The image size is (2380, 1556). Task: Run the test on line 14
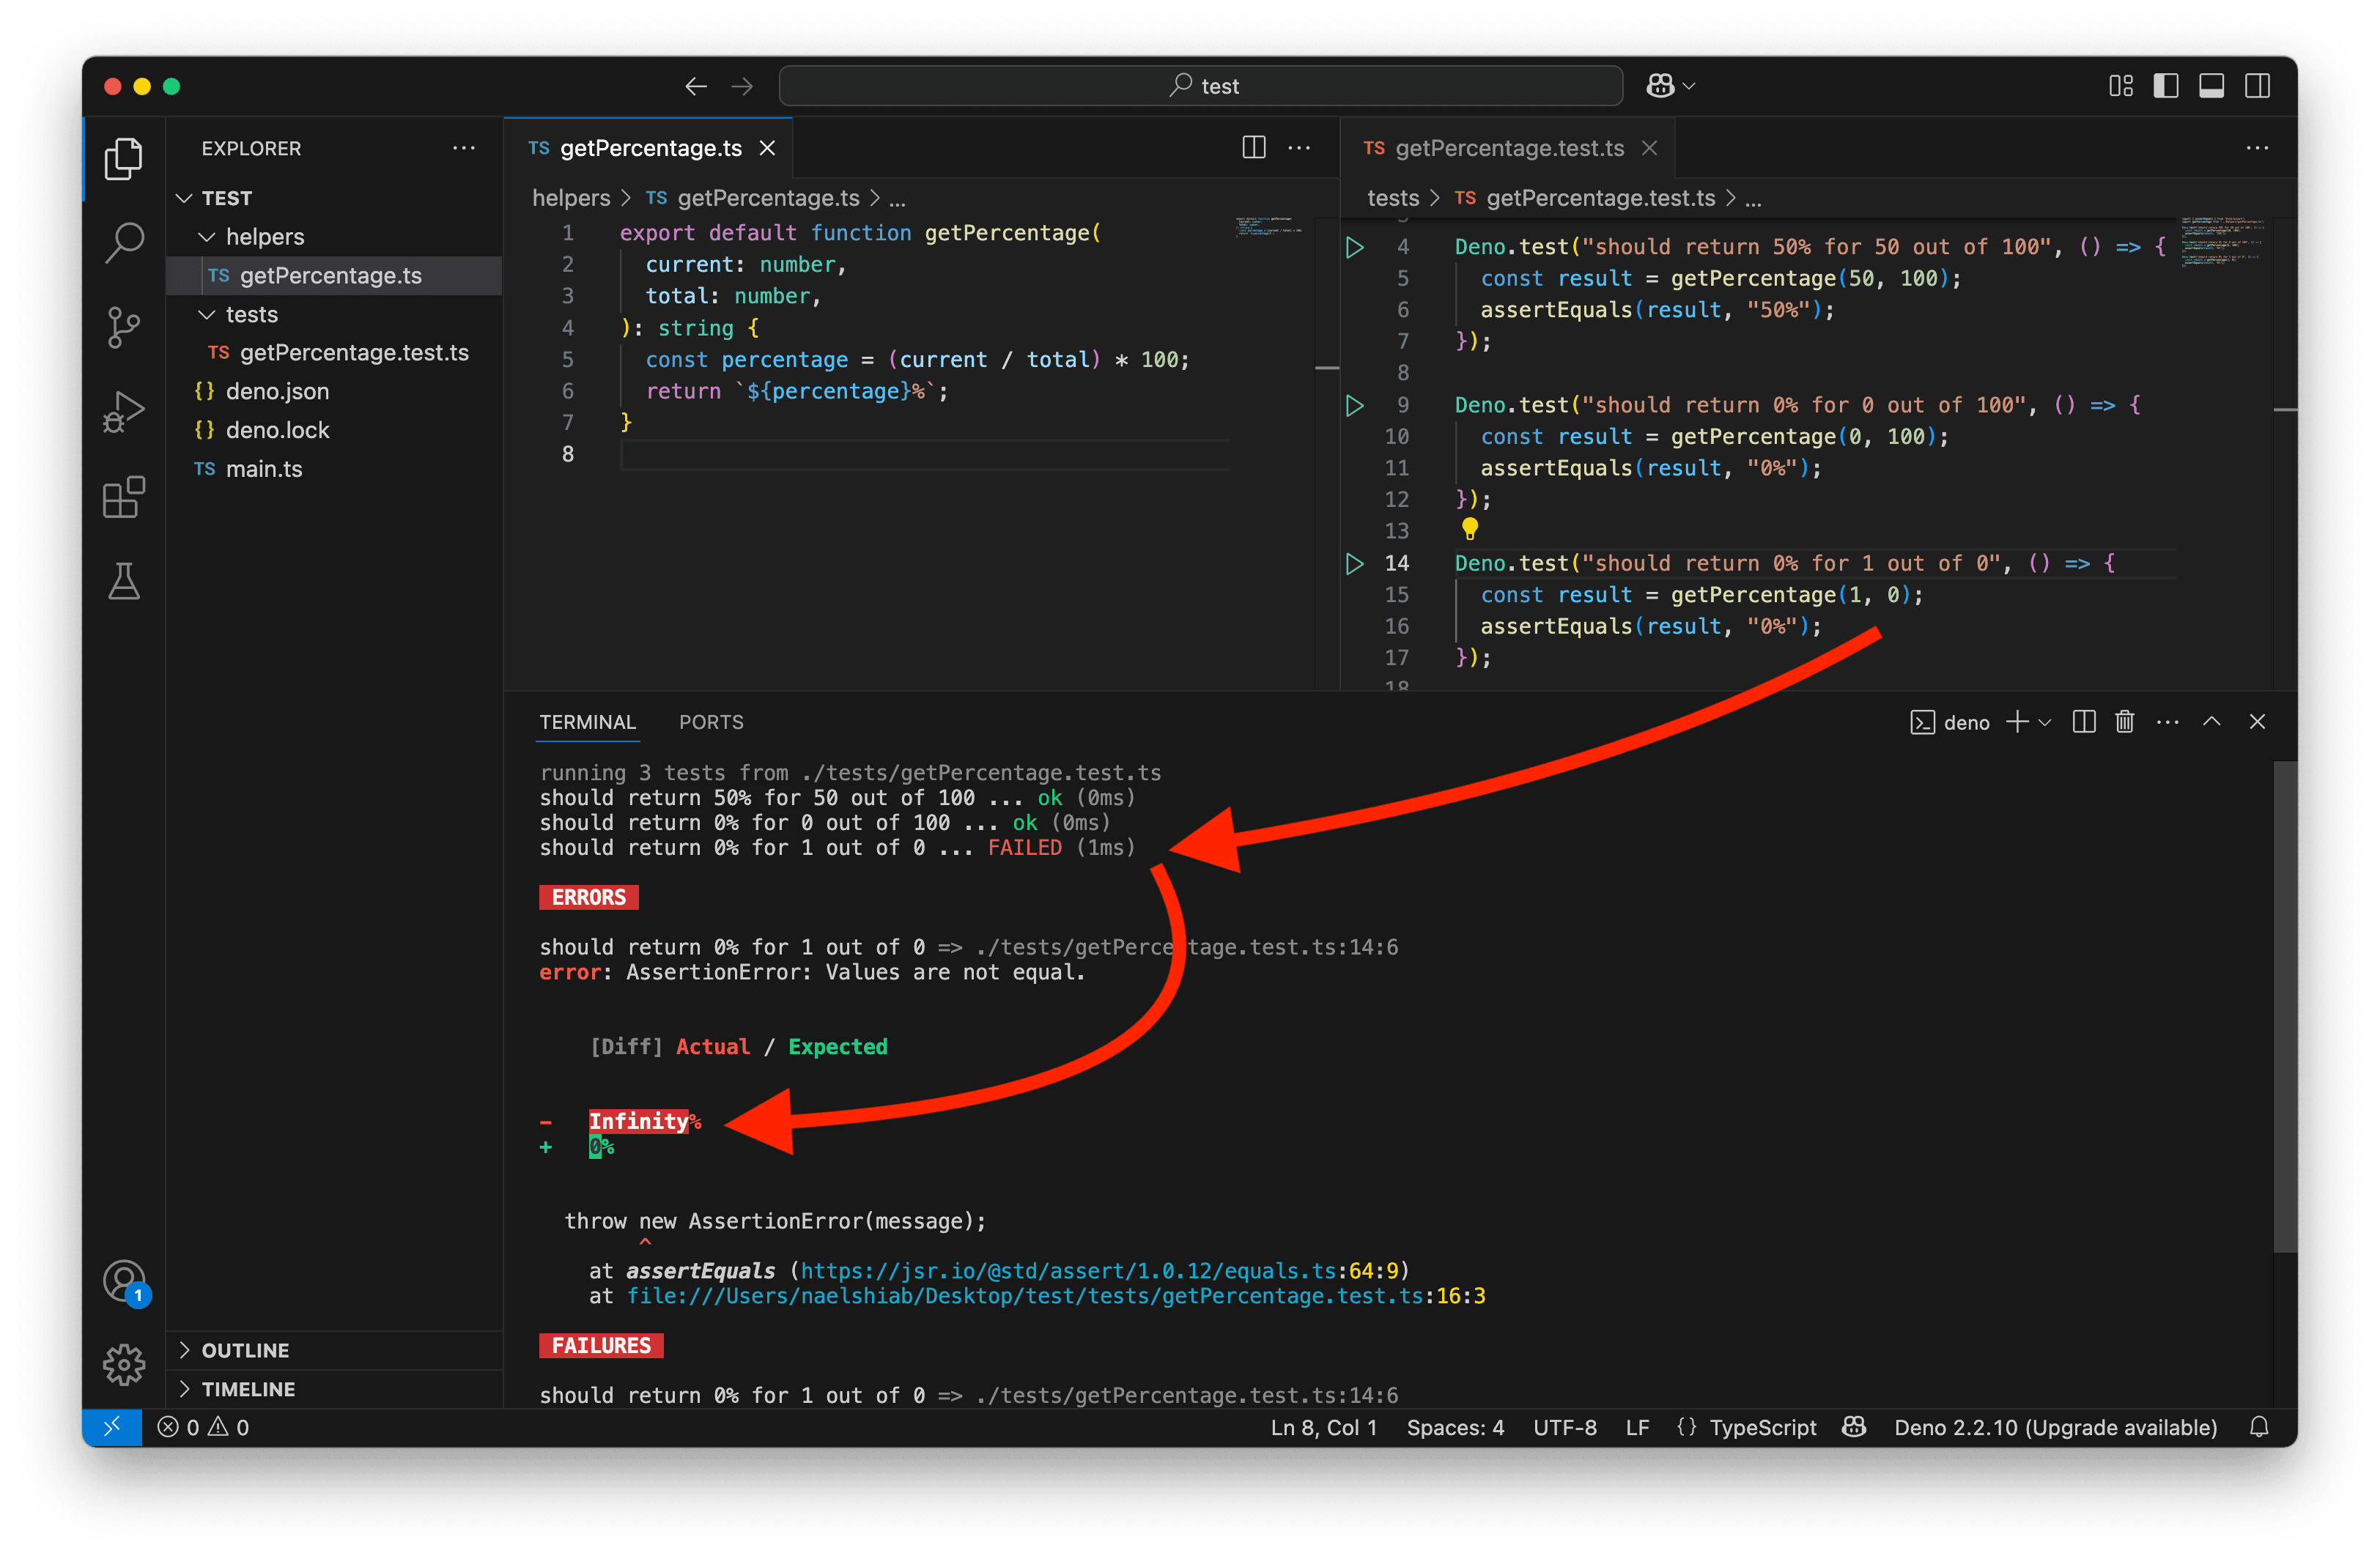(x=1354, y=563)
